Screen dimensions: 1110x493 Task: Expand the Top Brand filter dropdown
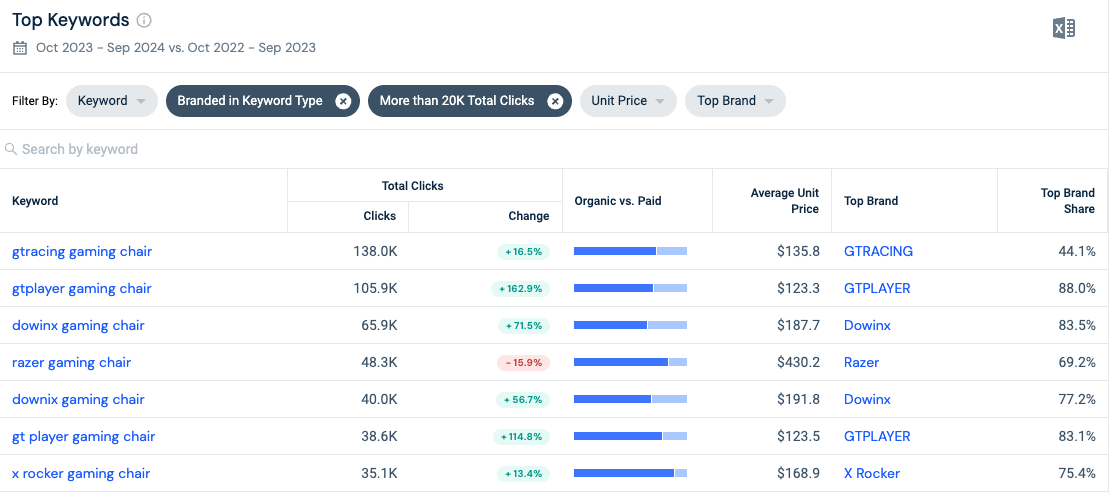[735, 101]
